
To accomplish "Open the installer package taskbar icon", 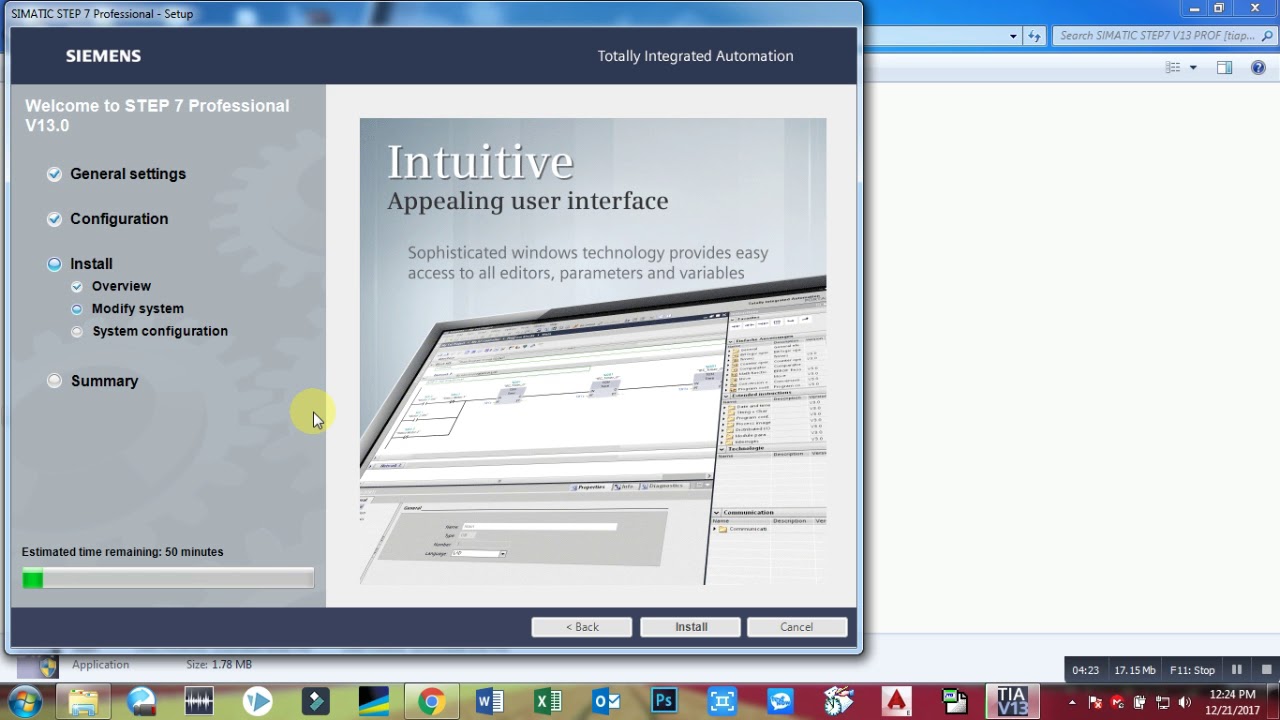I will point(954,701).
